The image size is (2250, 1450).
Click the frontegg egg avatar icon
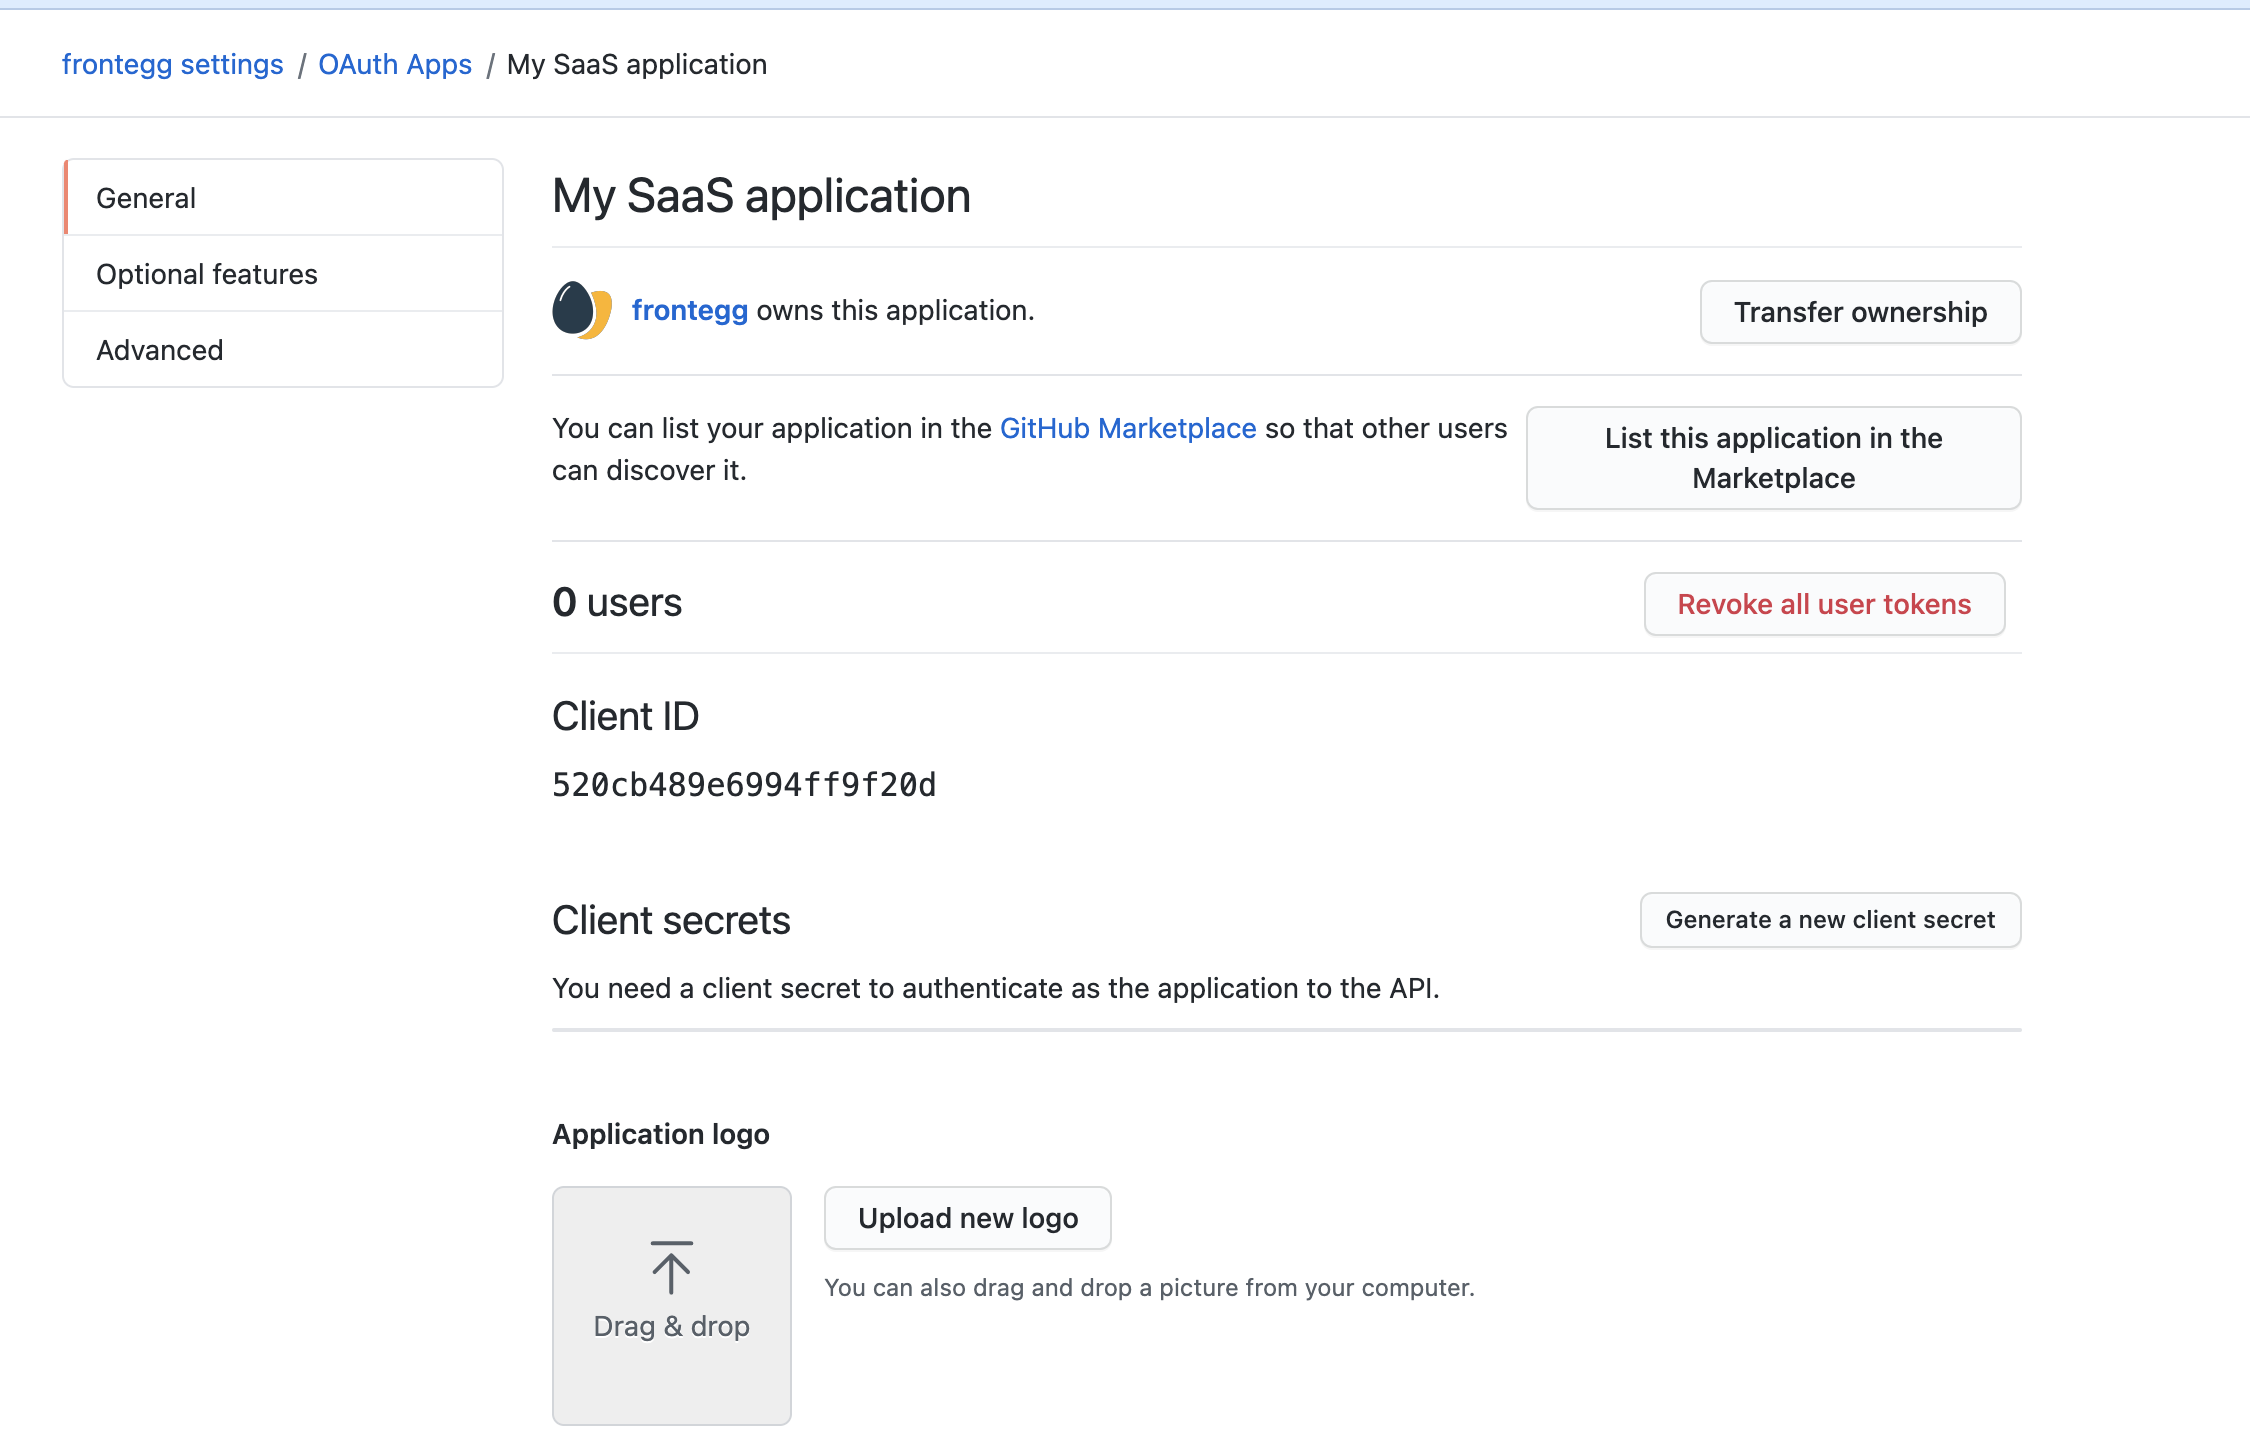point(581,310)
